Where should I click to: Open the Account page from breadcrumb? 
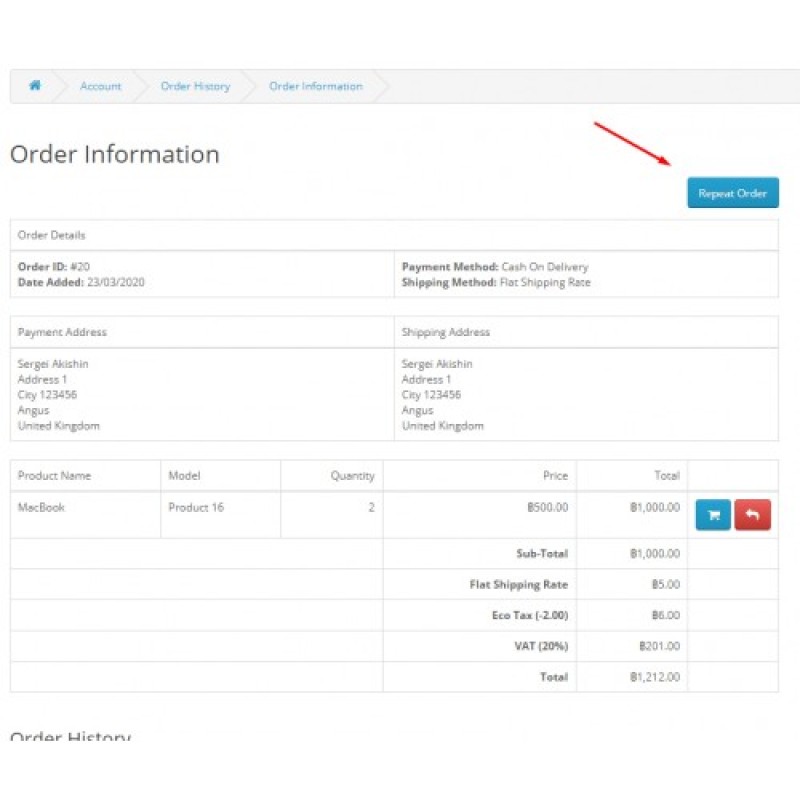pyautogui.click(x=100, y=87)
